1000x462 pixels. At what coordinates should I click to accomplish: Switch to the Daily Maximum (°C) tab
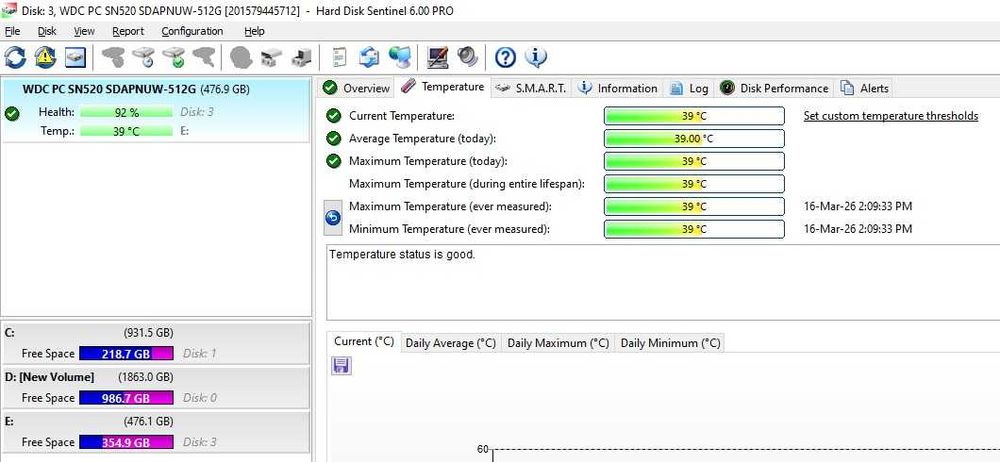point(558,343)
